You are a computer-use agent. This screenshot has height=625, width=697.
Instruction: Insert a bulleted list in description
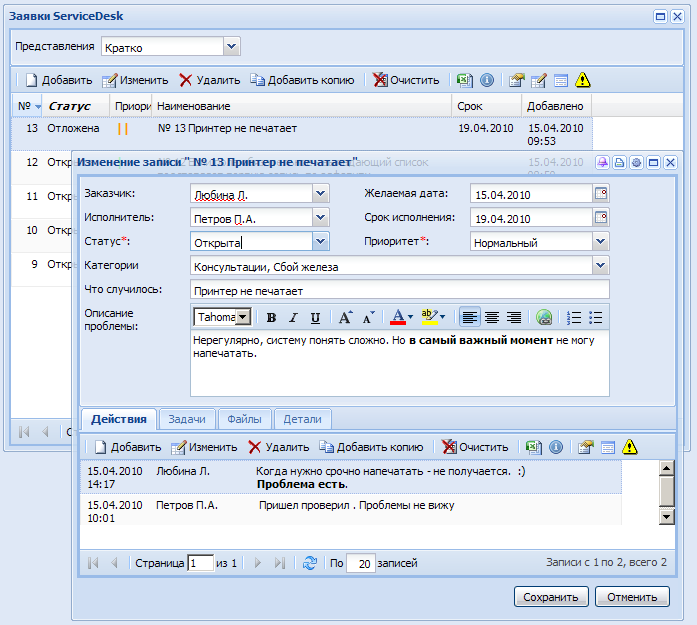coord(596,318)
